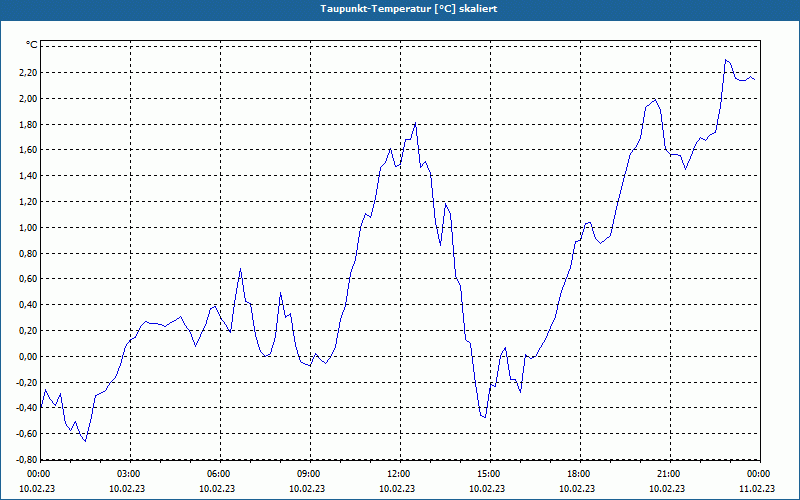Click the '1,60' y-axis tick label
Screen dimensions: 800x500
(30, 150)
